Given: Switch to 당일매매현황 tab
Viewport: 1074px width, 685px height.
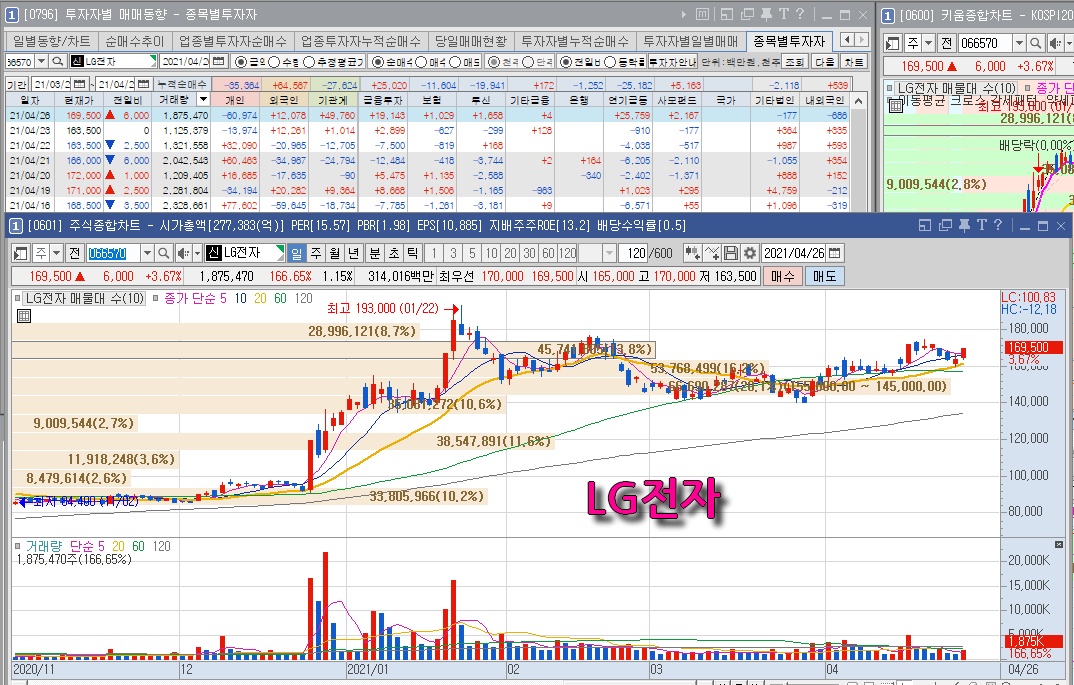Looking at the screenshot, I should 471,42.
